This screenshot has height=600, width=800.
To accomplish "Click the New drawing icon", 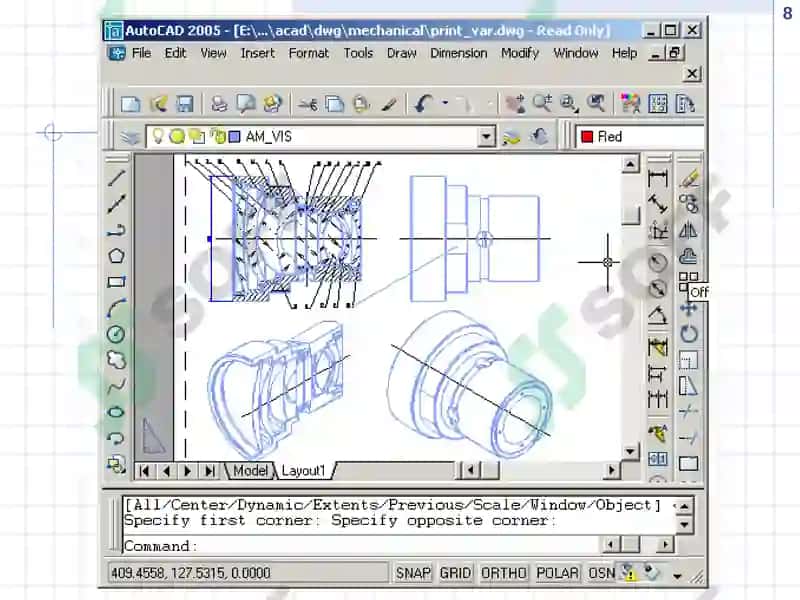I will pyautogui.click(x=131, y=104).
